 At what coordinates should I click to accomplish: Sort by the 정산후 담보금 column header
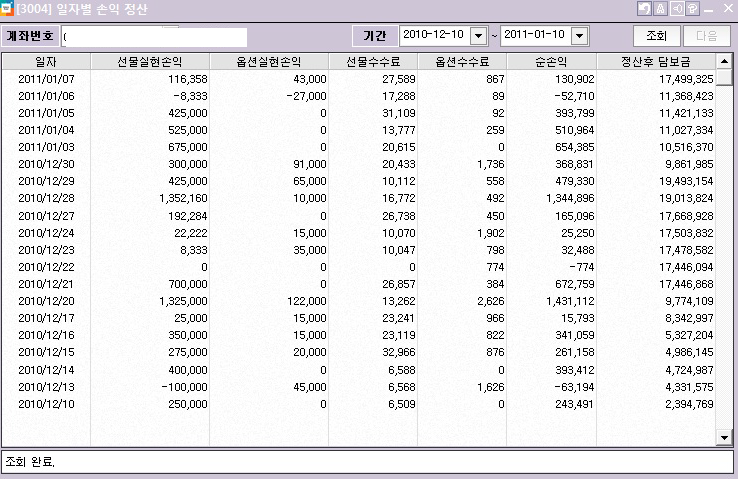pyautogui.click(x=656, y=62)
